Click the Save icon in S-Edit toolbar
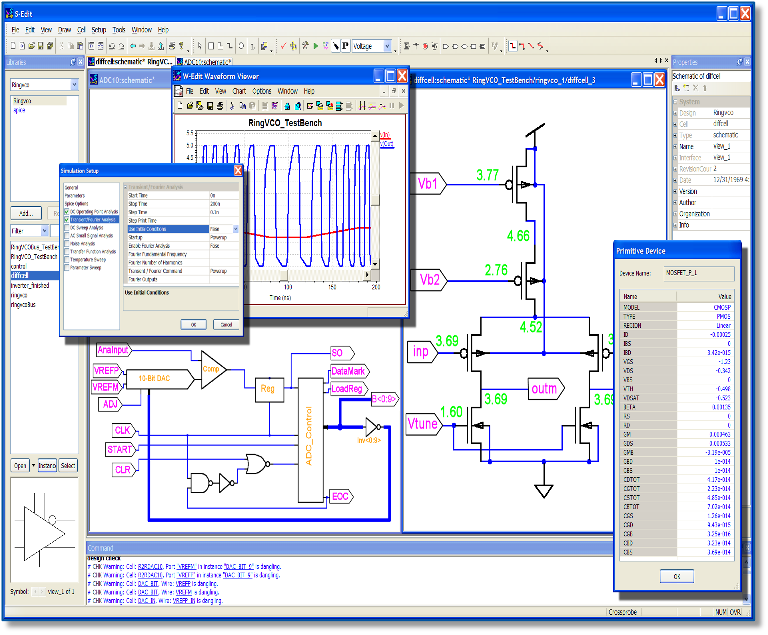 (41, 46)
